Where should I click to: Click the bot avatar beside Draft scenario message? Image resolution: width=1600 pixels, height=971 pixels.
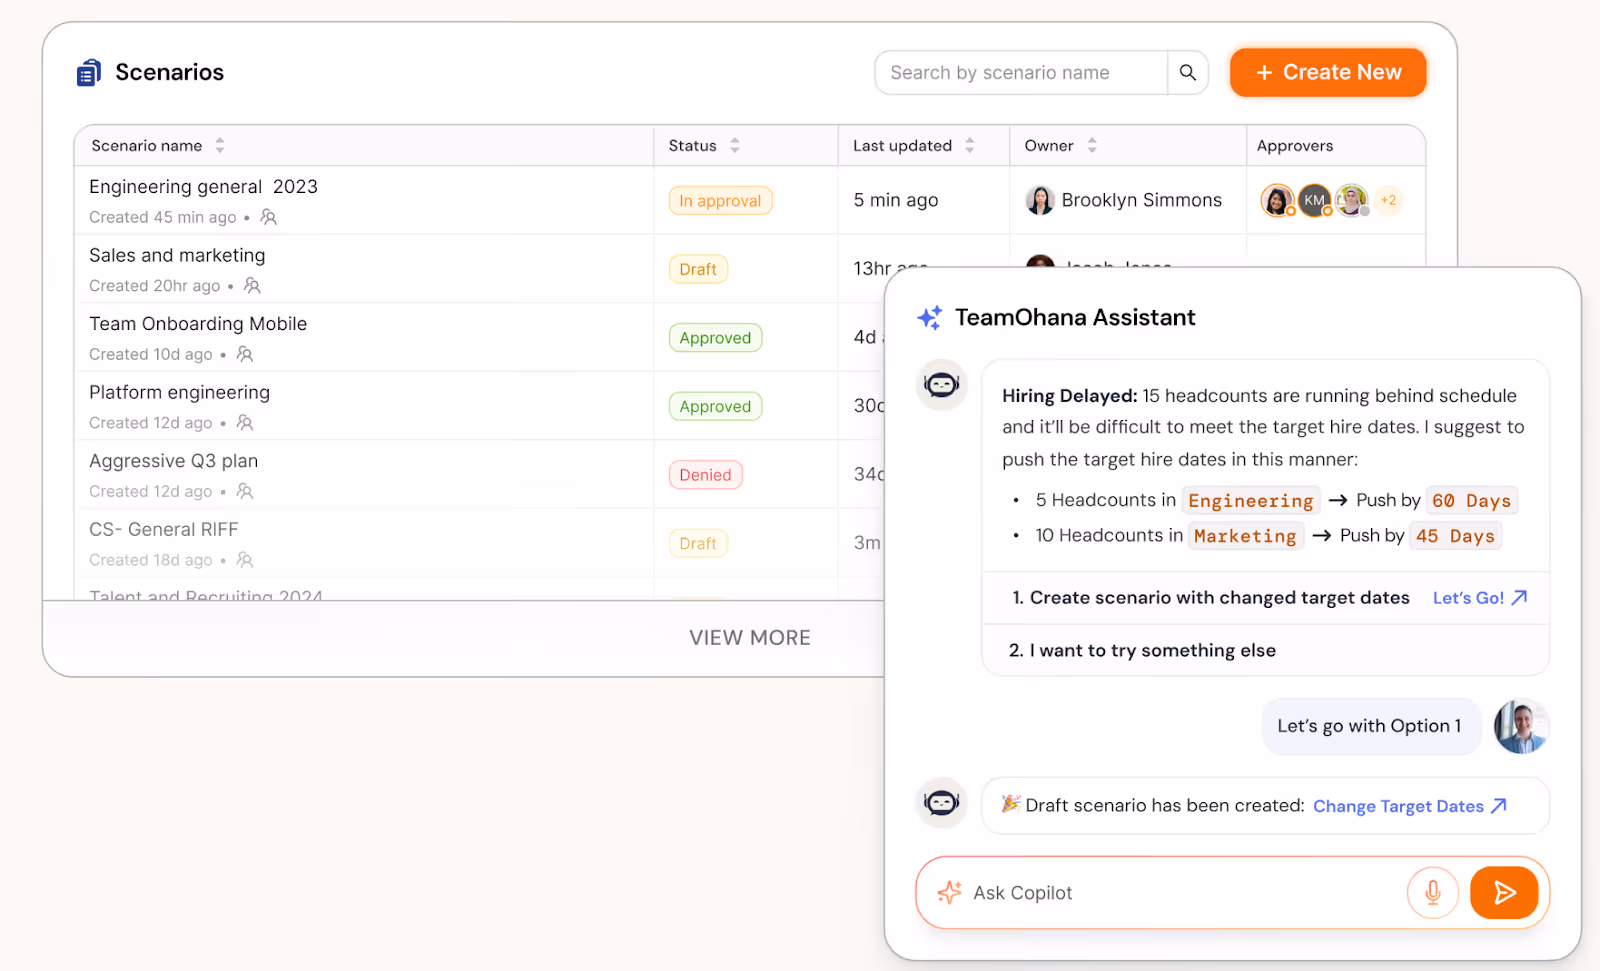click(x=941, y=803)
